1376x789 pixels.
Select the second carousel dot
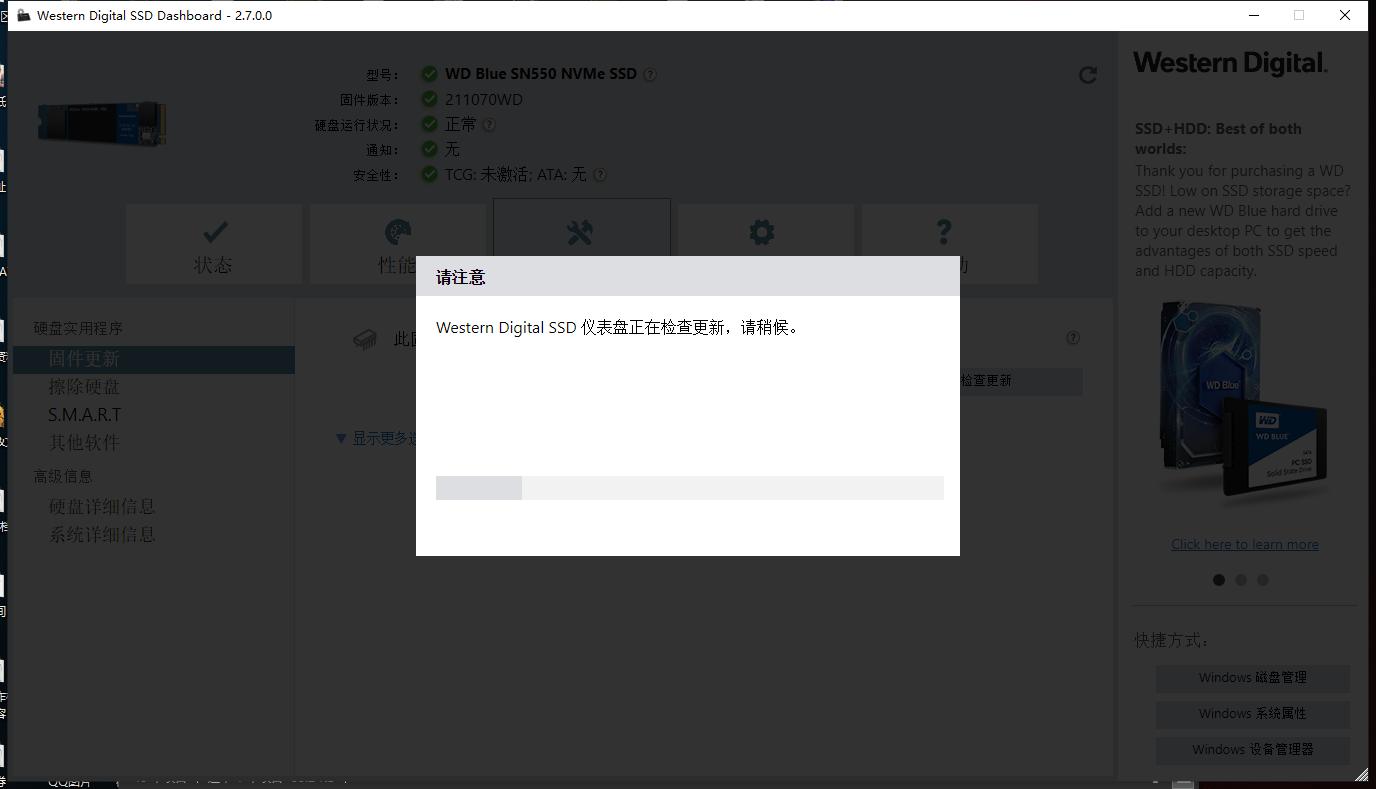click(x=1241, y=579)
